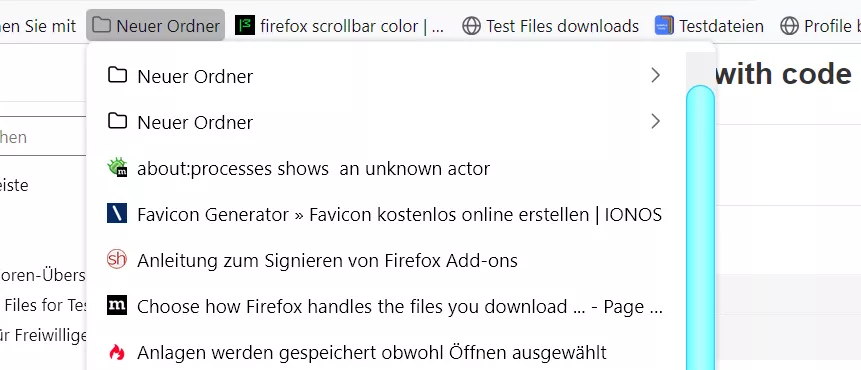Click the cyan scrollbar thumb

[701, 228]
